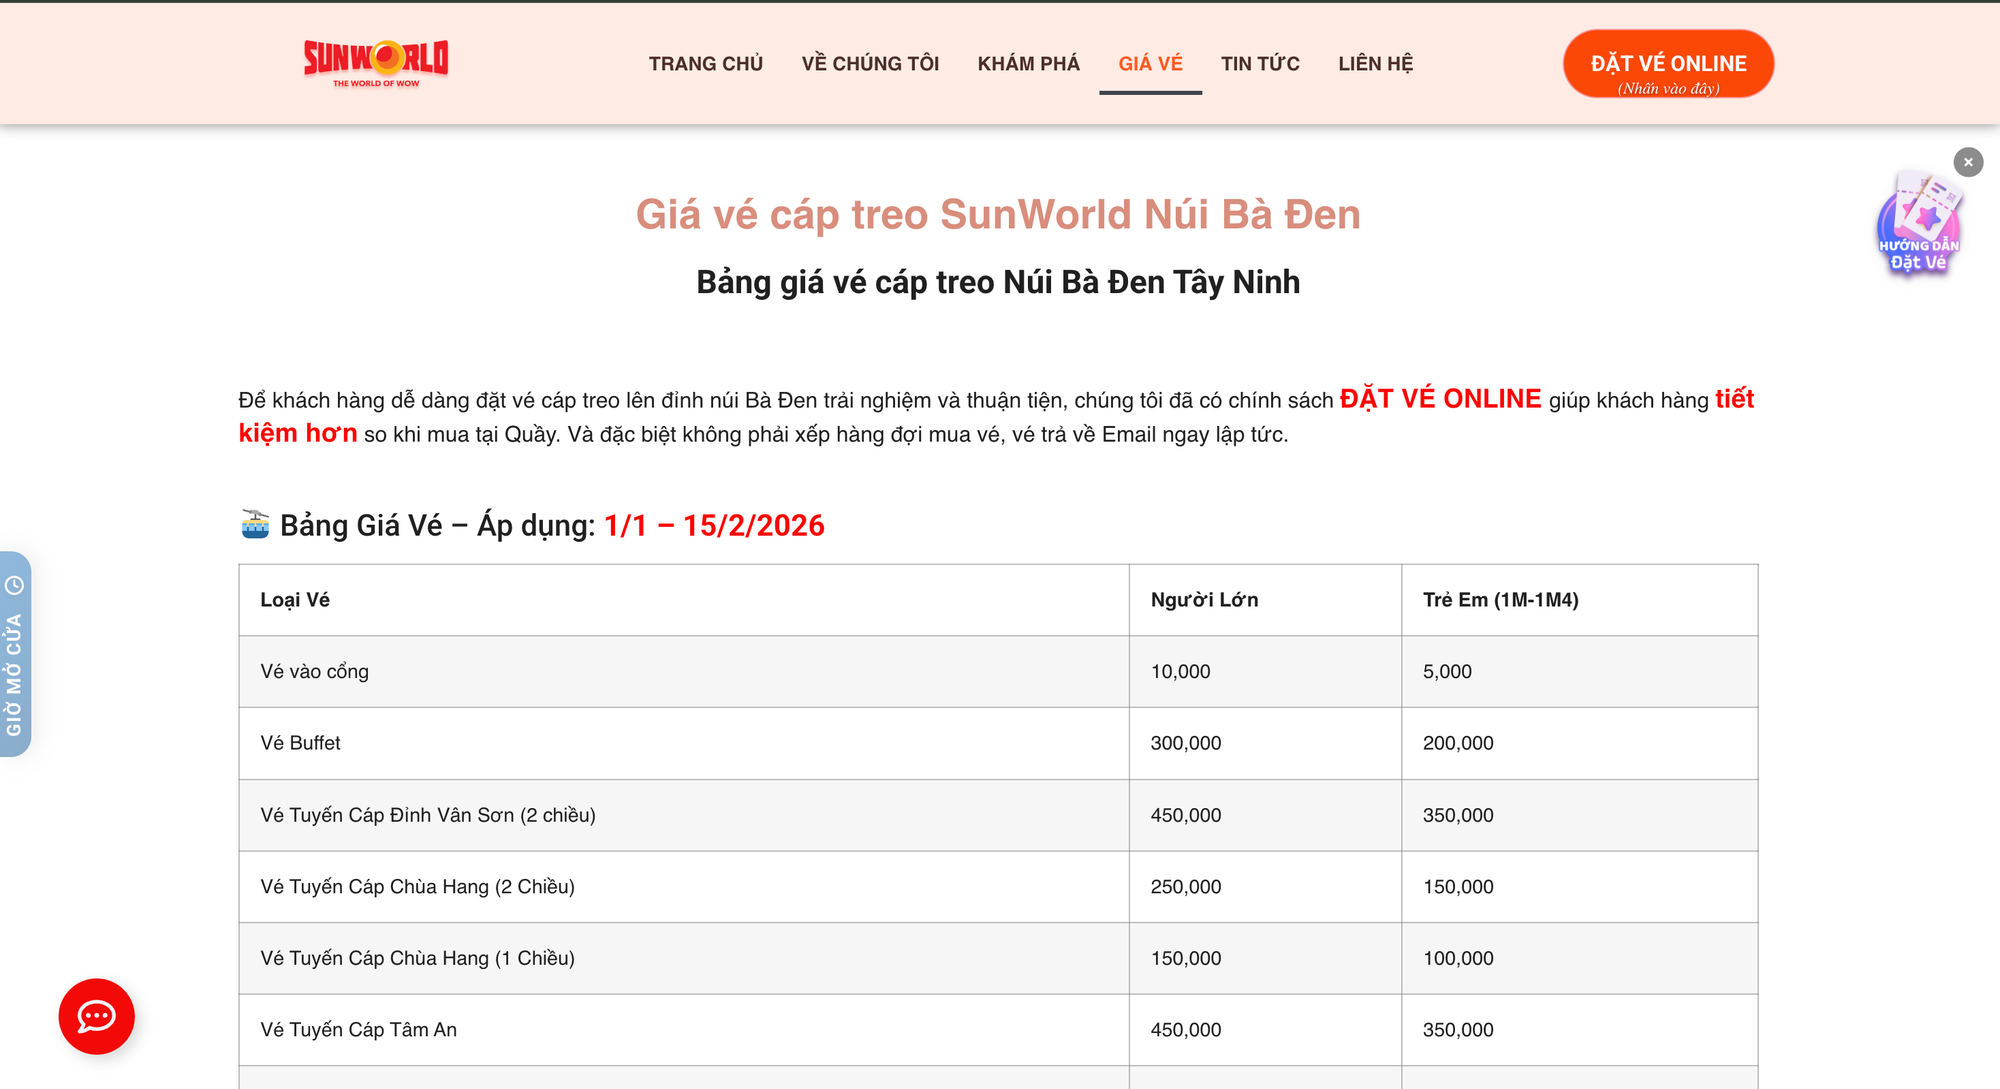Open VỀ CHÚNG TÔI navigation link
Image resolution: width=2000 pixels, height=1089 pixels.
[869, 63]
